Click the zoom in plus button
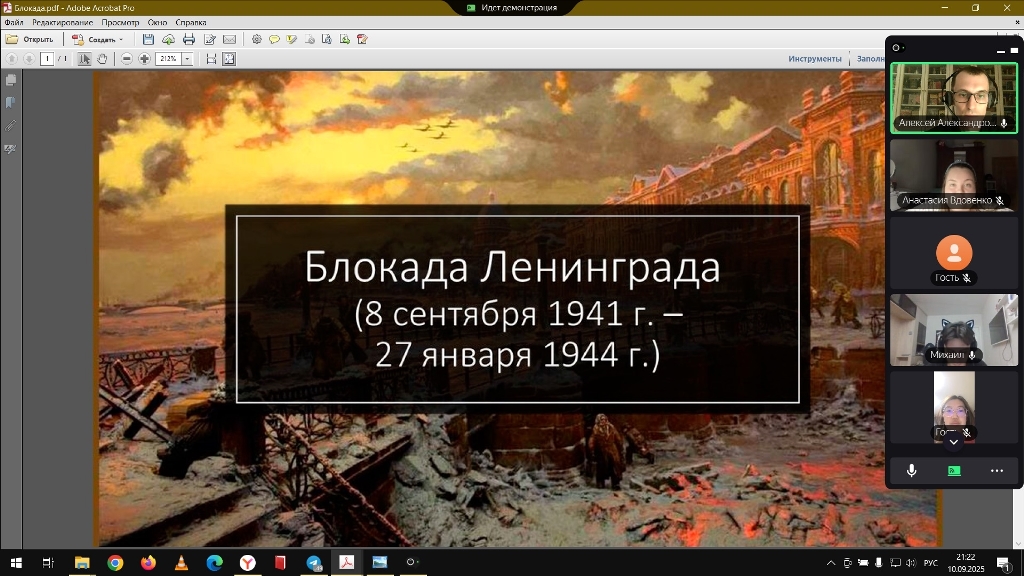Screen dimensions: 1024x576 (144, 59)
